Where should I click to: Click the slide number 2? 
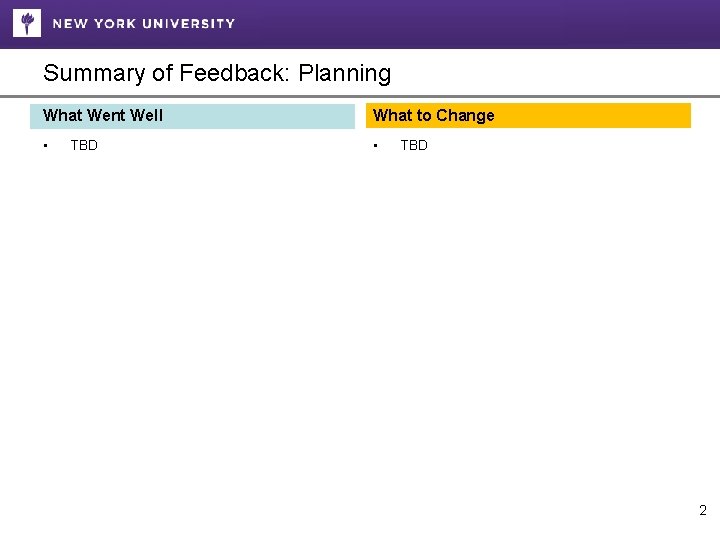tap(702, 510)
